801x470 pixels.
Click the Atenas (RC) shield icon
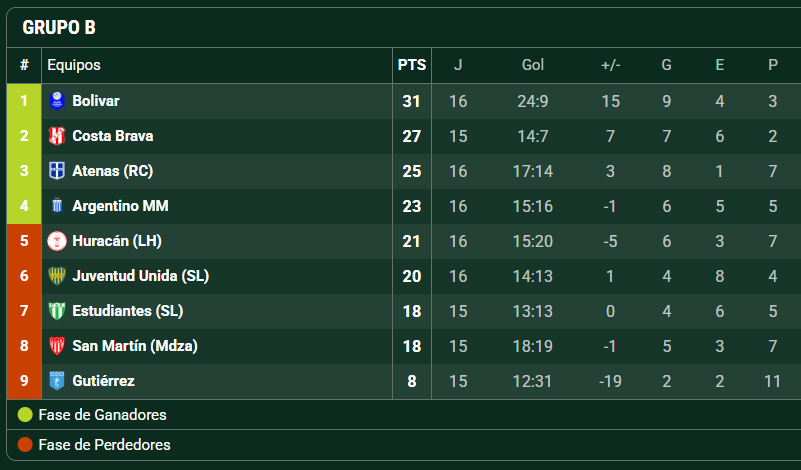(57, 171)
